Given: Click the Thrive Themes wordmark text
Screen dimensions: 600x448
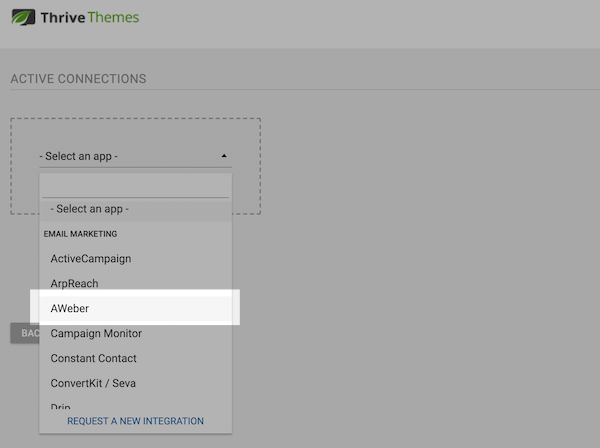Looking at the screenshot, I should click(x=90, y=18).
